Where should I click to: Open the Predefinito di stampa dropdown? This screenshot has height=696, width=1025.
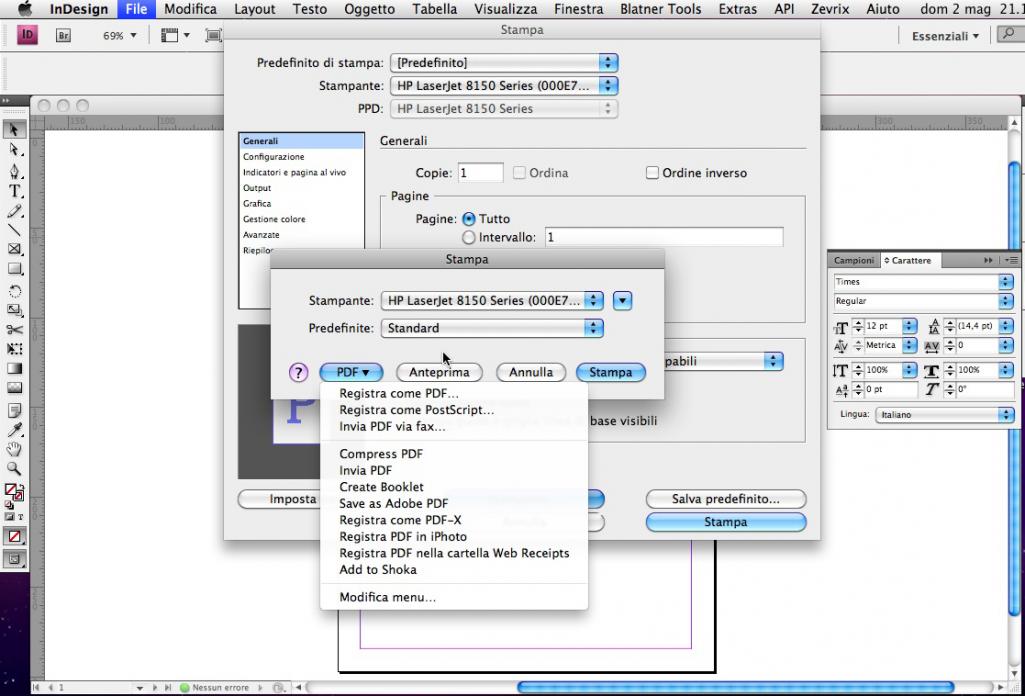pos(504,63)
